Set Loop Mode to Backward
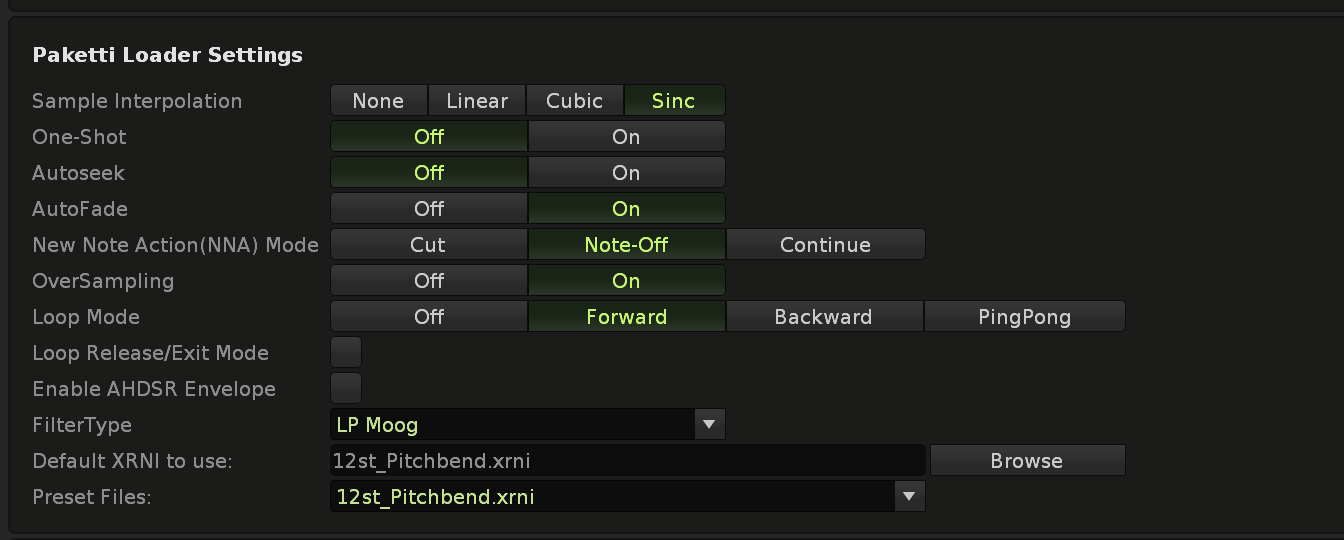1344x540 pixels. pyautogui.click(x=823, y=317)
